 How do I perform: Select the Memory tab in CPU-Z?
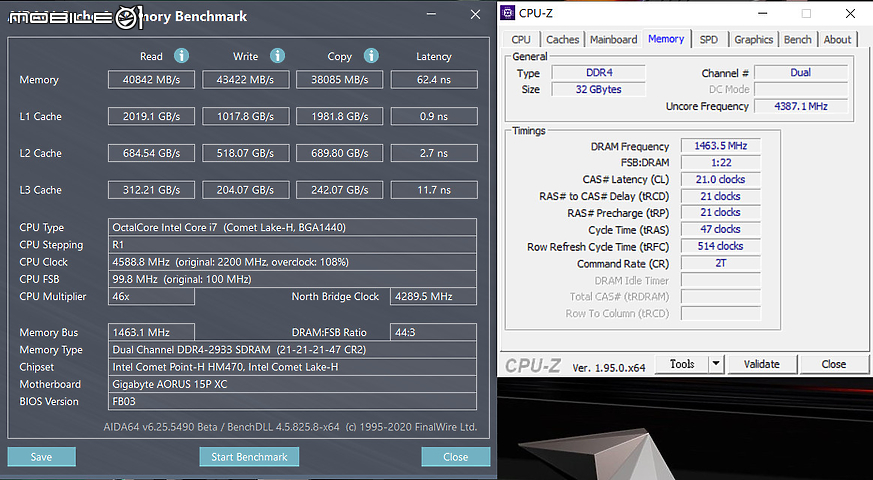pyautogui.click(x=666, y=38)
